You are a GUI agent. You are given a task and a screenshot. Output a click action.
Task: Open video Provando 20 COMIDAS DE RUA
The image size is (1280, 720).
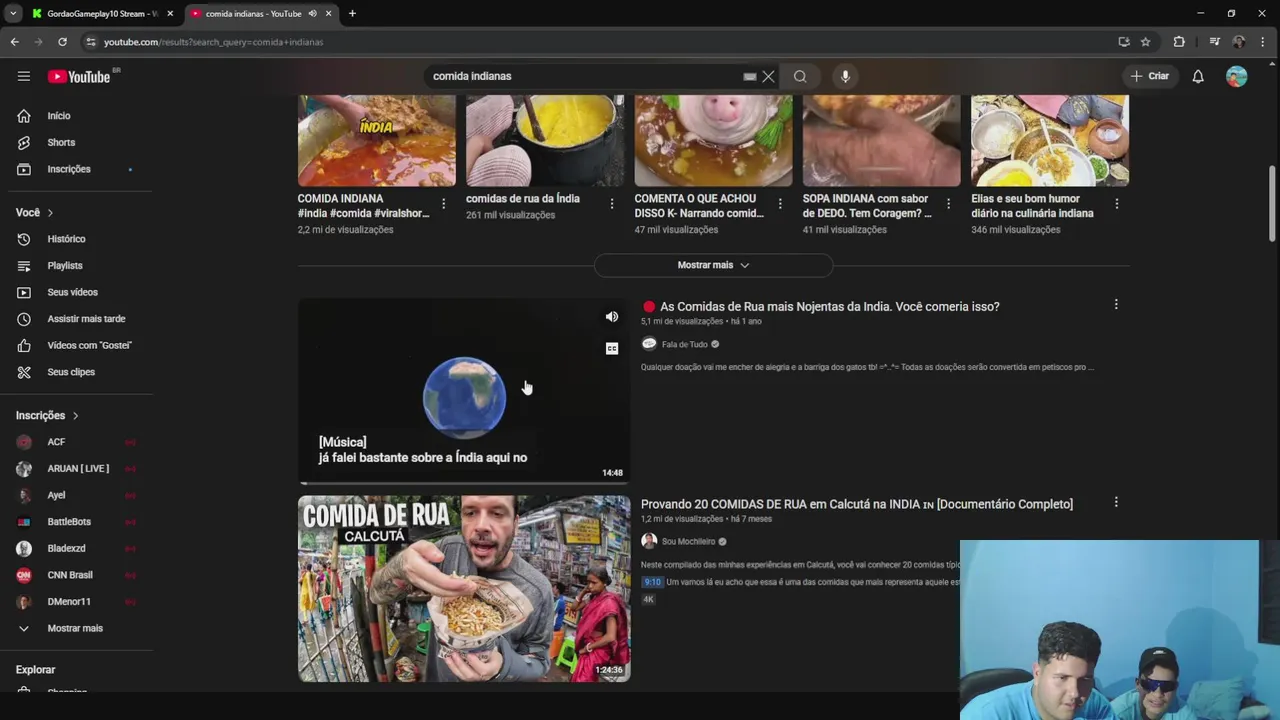[x=857, y=504]
